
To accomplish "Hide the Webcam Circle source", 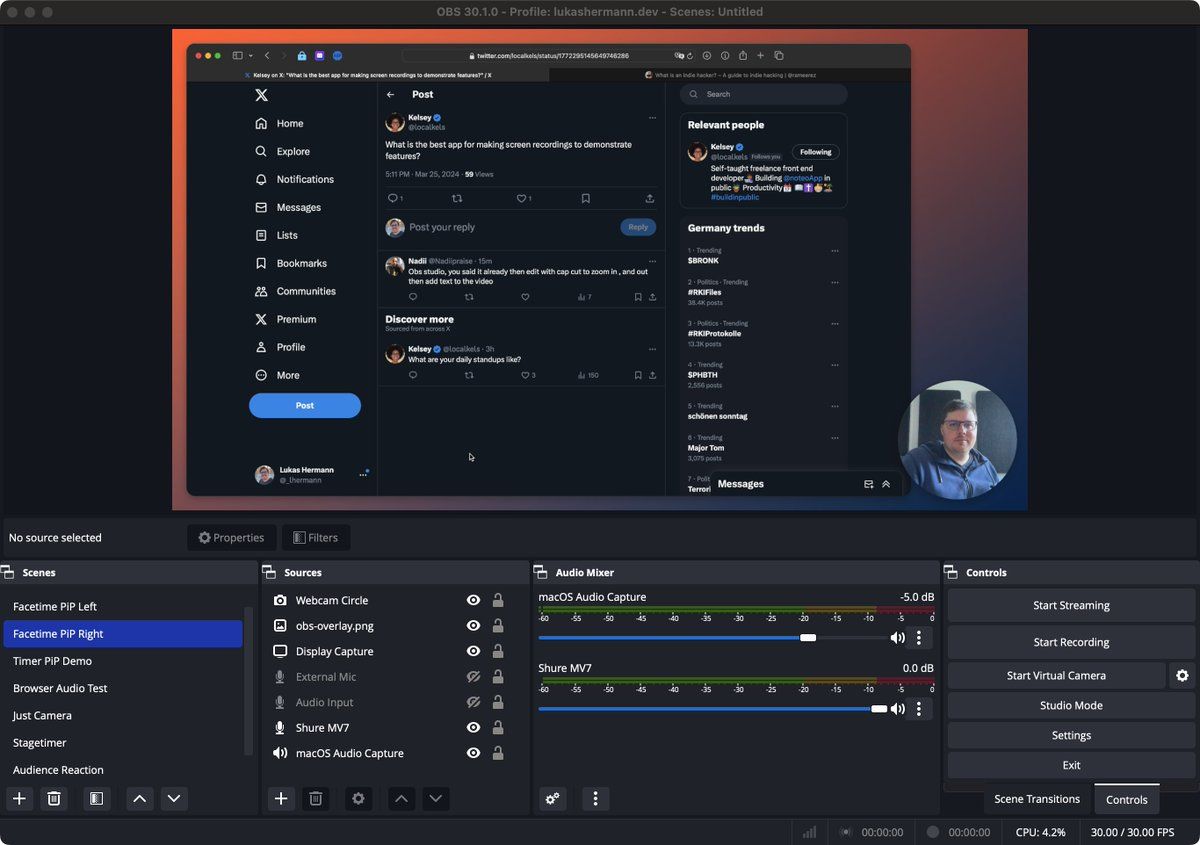I will (473, 600).
